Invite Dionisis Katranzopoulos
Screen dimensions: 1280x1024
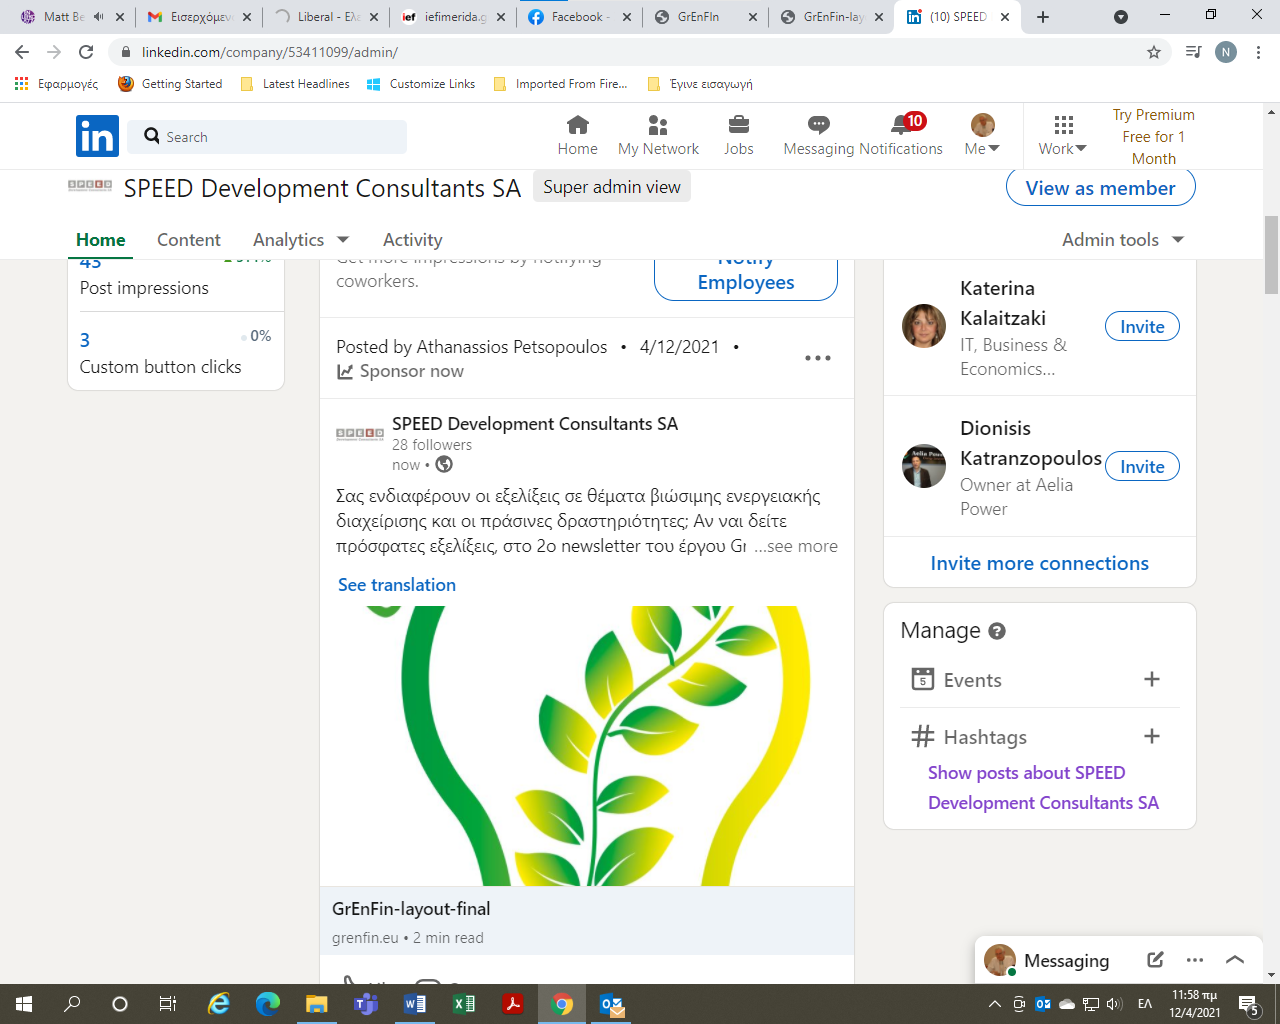point(1142,467)
